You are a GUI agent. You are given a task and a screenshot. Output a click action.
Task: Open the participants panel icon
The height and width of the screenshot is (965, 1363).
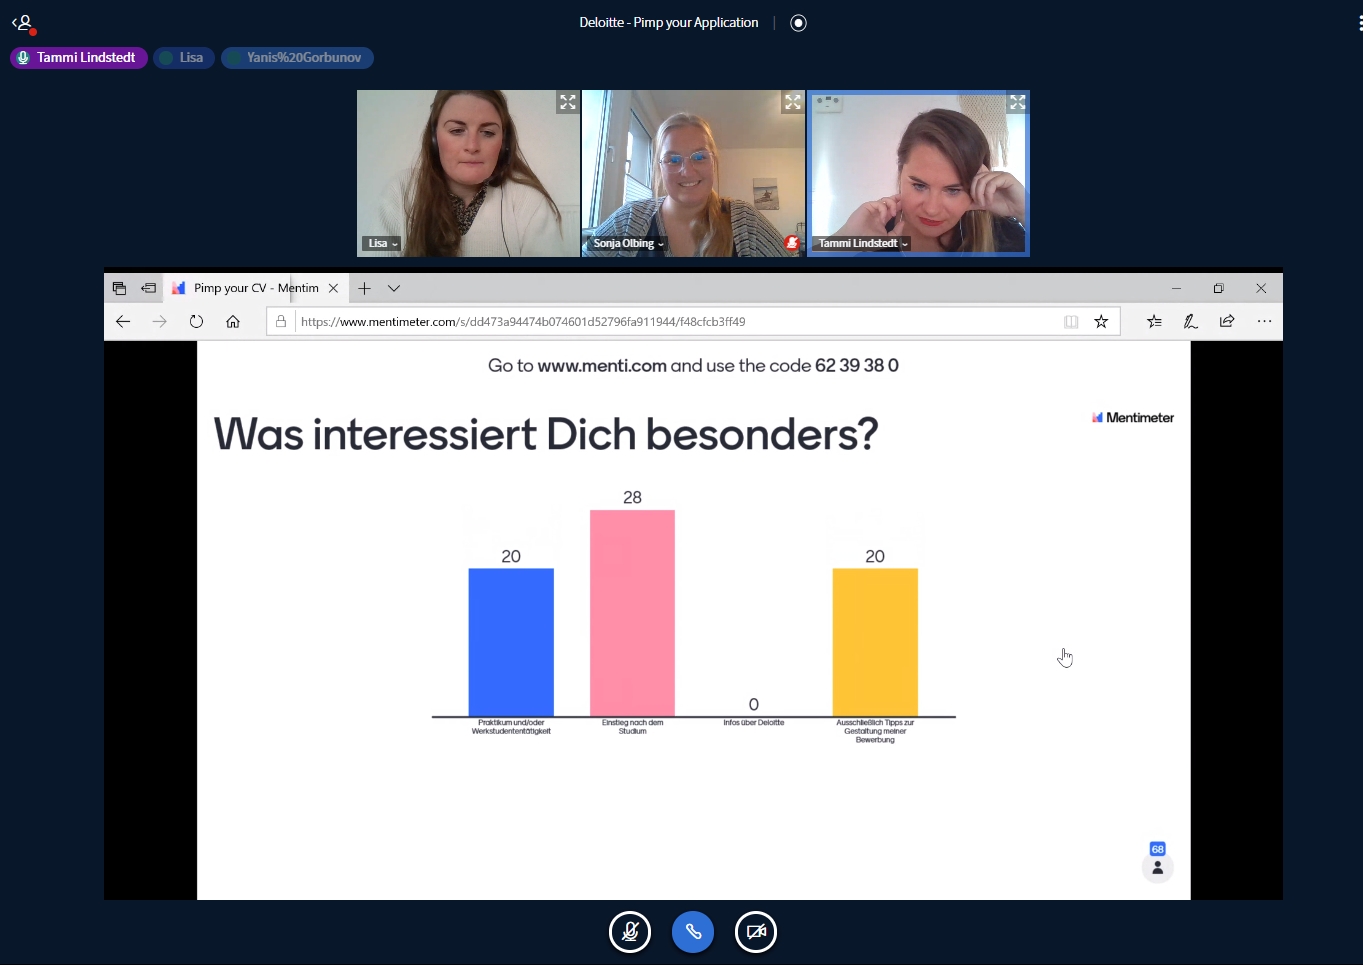[x=24, y=23]
